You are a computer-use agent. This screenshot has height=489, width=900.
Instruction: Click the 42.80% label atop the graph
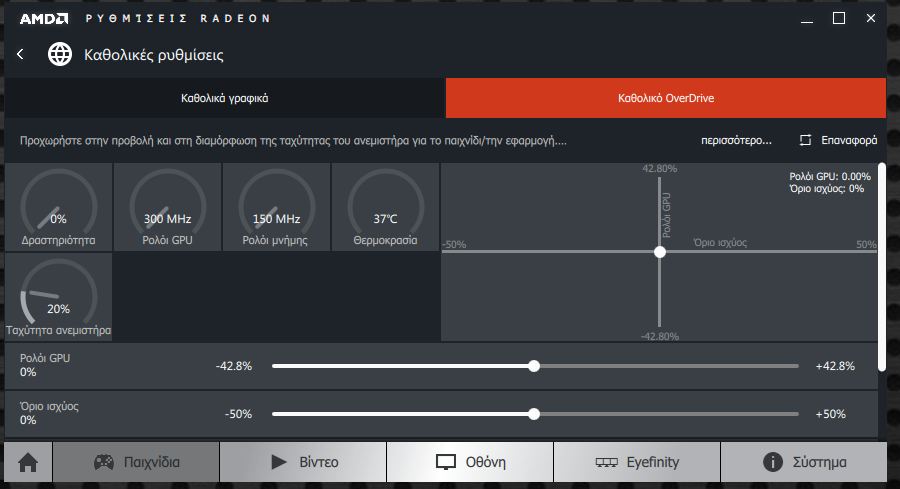[x=660, y=168]
